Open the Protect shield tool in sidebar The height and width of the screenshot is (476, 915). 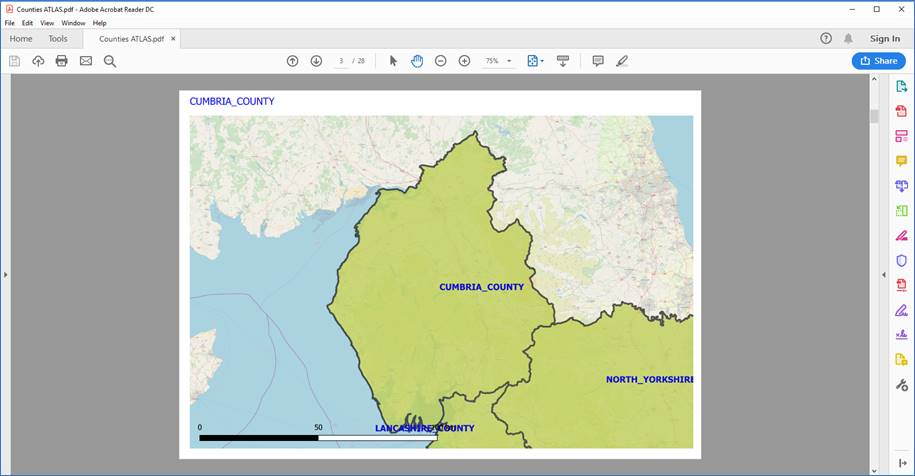tap(901, 260)
